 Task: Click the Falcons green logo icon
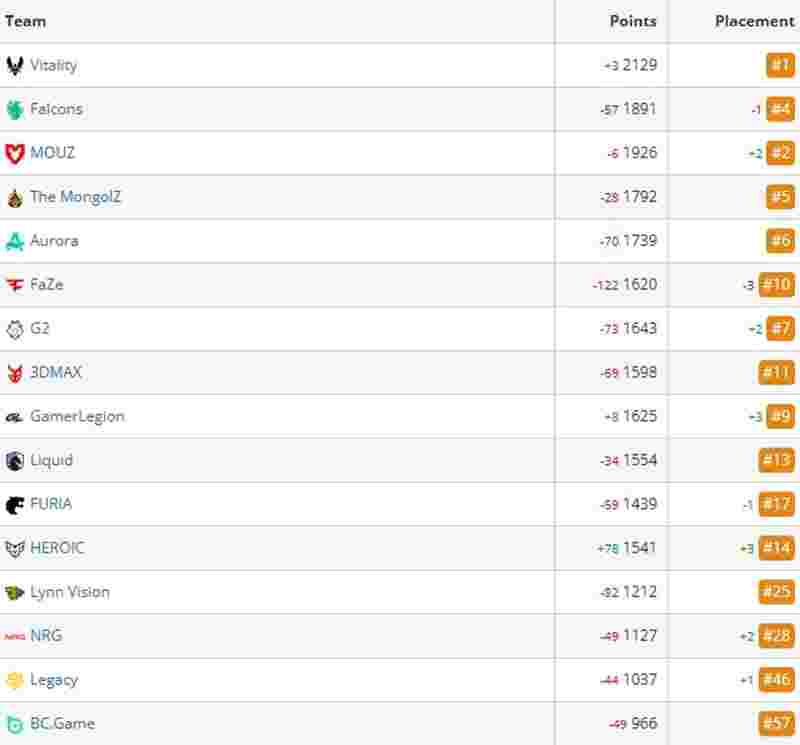15,110
